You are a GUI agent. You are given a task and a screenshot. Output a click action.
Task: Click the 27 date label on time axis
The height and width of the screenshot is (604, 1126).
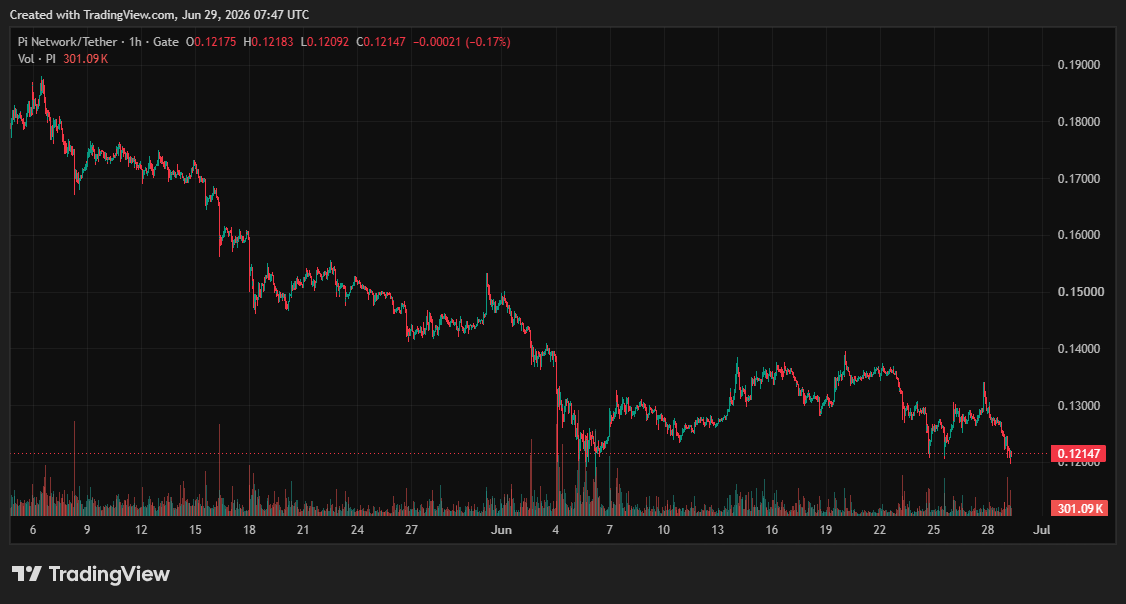click(411, 529)
